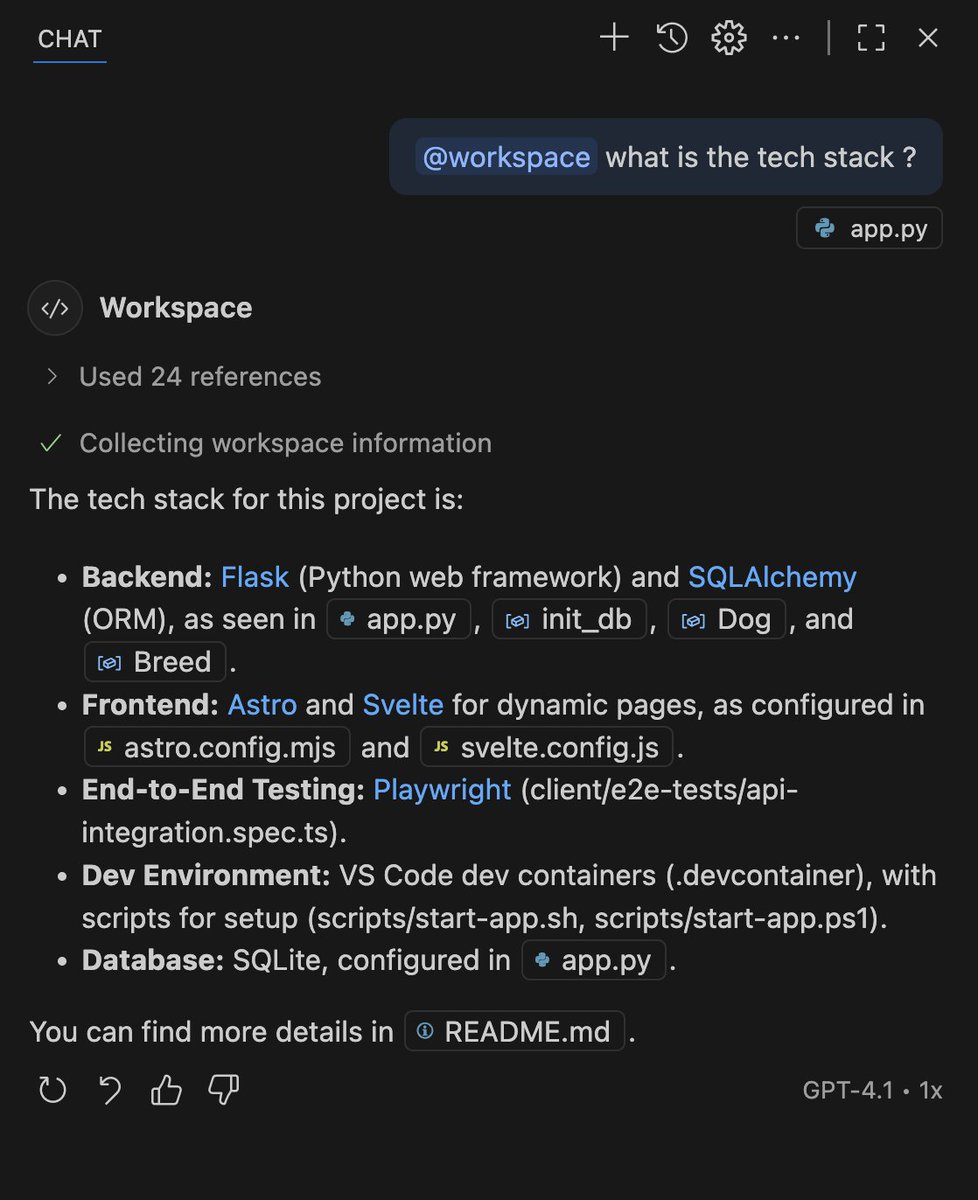978x1200 pixels.
Task: Open svelte.config.js file reference
Action: pos(546,748)
